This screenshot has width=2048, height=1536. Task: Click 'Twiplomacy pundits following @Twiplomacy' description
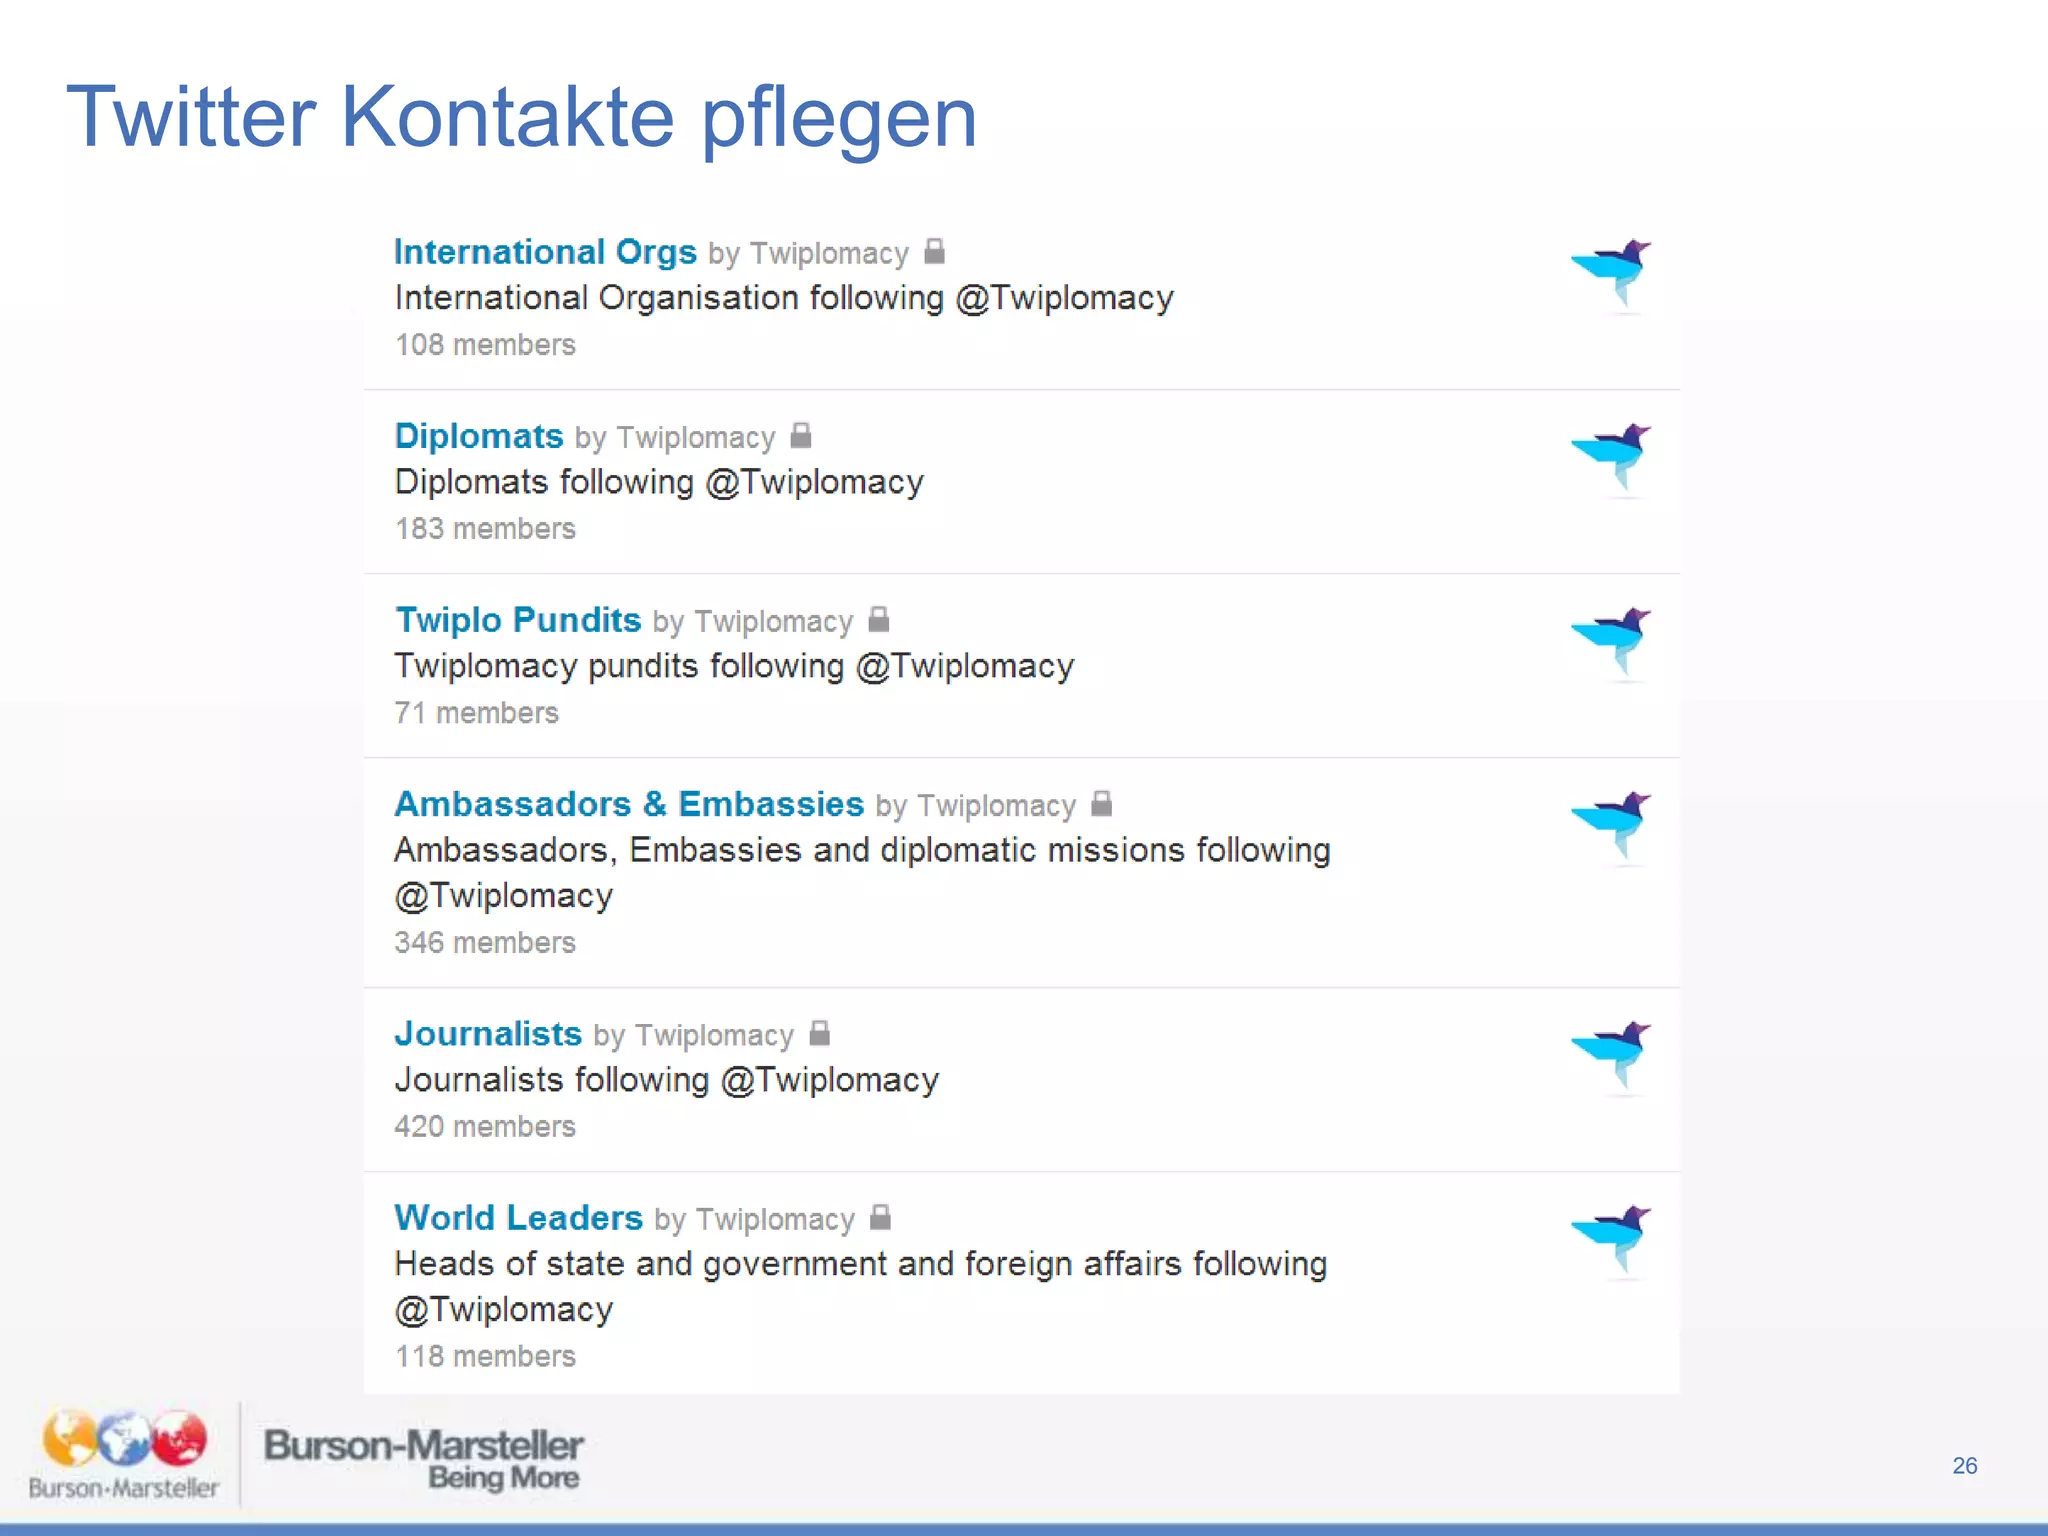734,666
